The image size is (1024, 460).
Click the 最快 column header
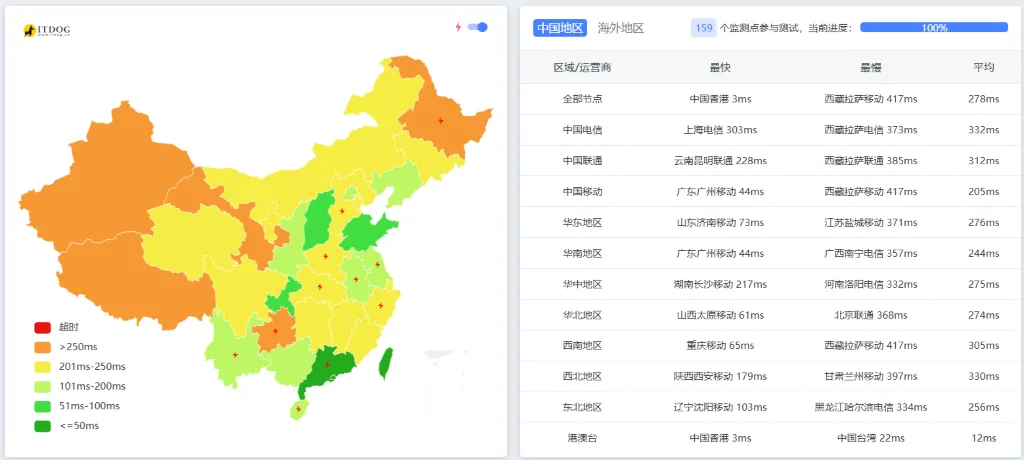(x=720, y=67)
